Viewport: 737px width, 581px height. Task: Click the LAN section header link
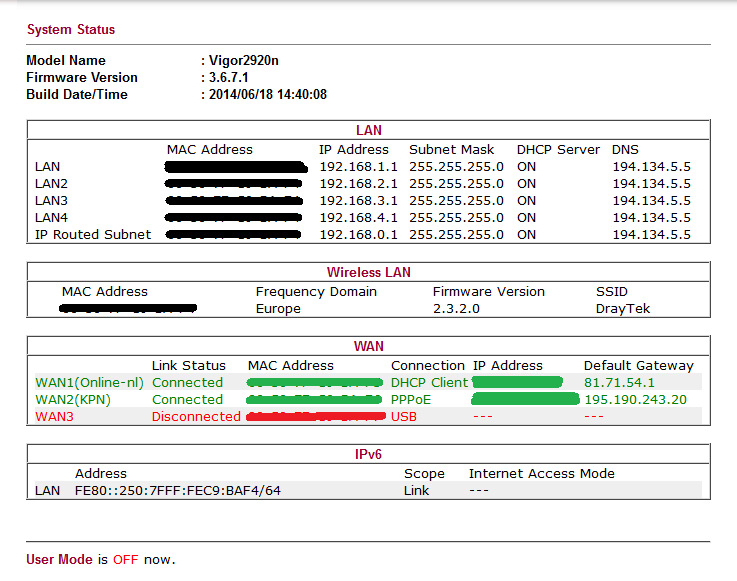tap(368, 130)
